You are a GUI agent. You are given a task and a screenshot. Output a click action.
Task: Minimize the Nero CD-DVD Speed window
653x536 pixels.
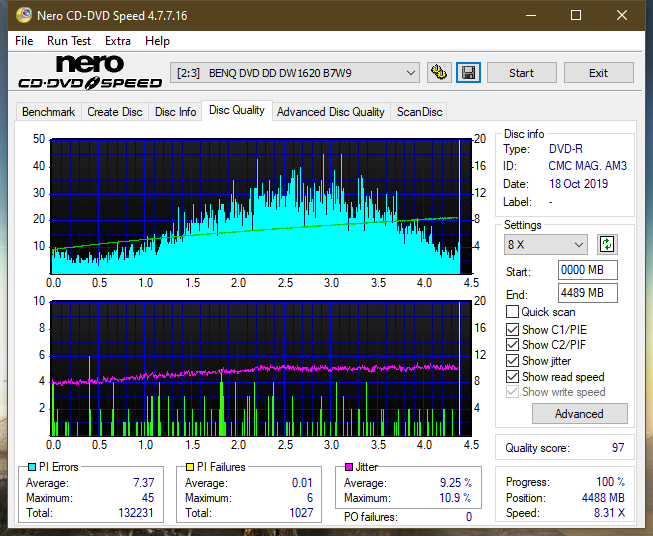pyautogui.click(x=531, y=15)
